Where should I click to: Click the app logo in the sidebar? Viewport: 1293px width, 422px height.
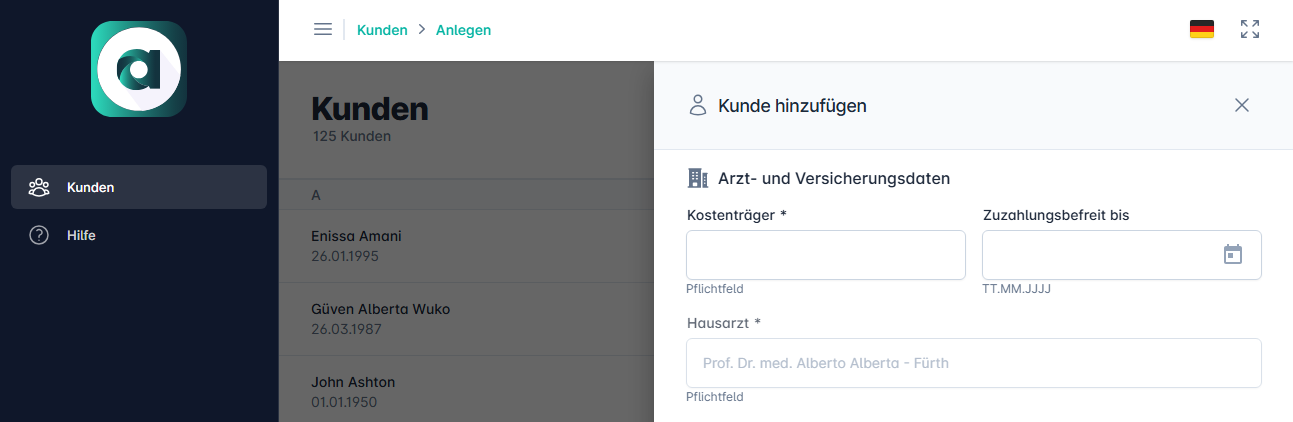[139, 69]
